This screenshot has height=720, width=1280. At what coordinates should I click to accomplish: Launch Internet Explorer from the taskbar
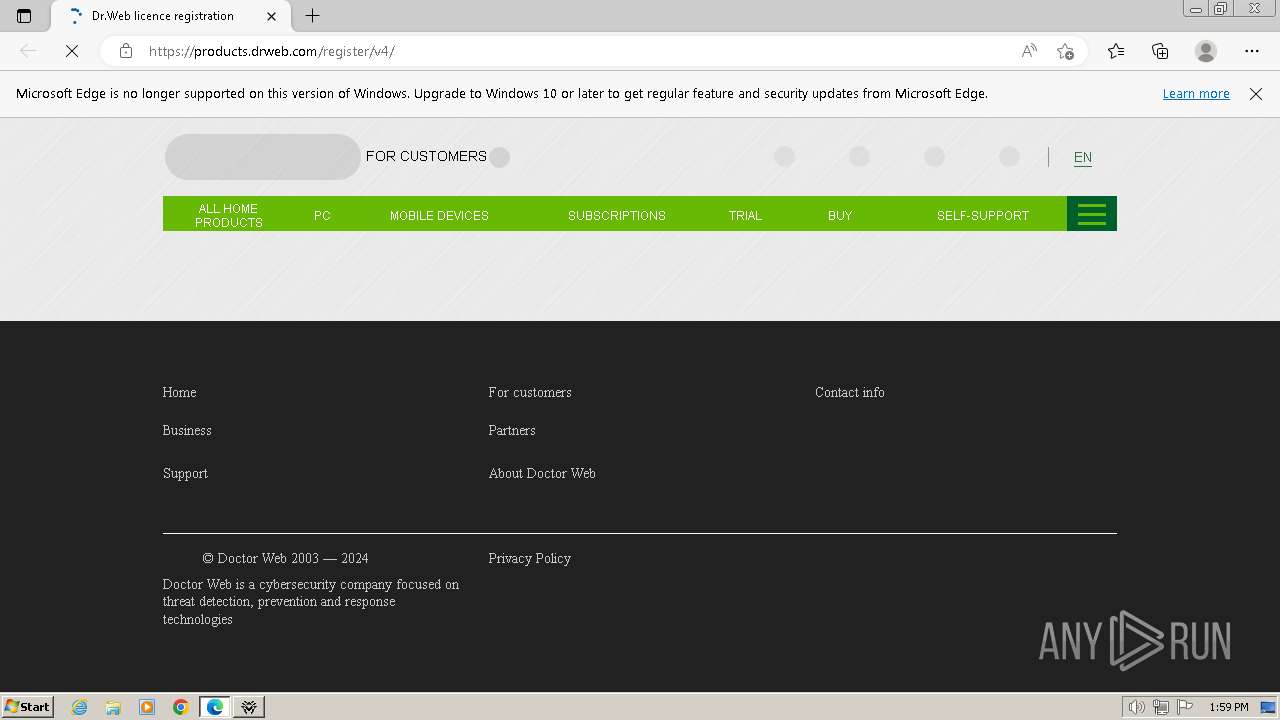(x=79, y=707)
